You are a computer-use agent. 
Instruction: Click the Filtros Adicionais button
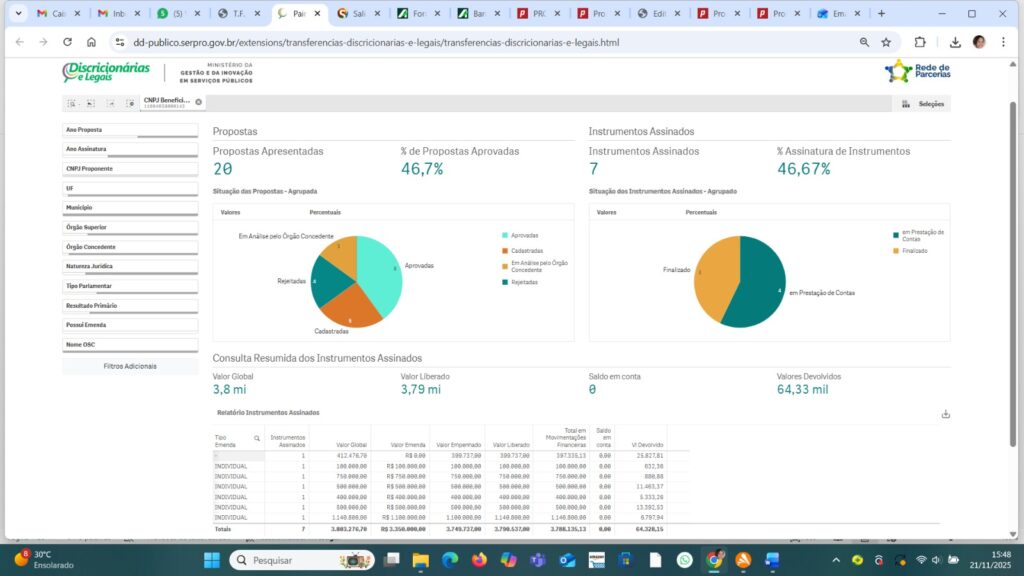pos(130,366)
